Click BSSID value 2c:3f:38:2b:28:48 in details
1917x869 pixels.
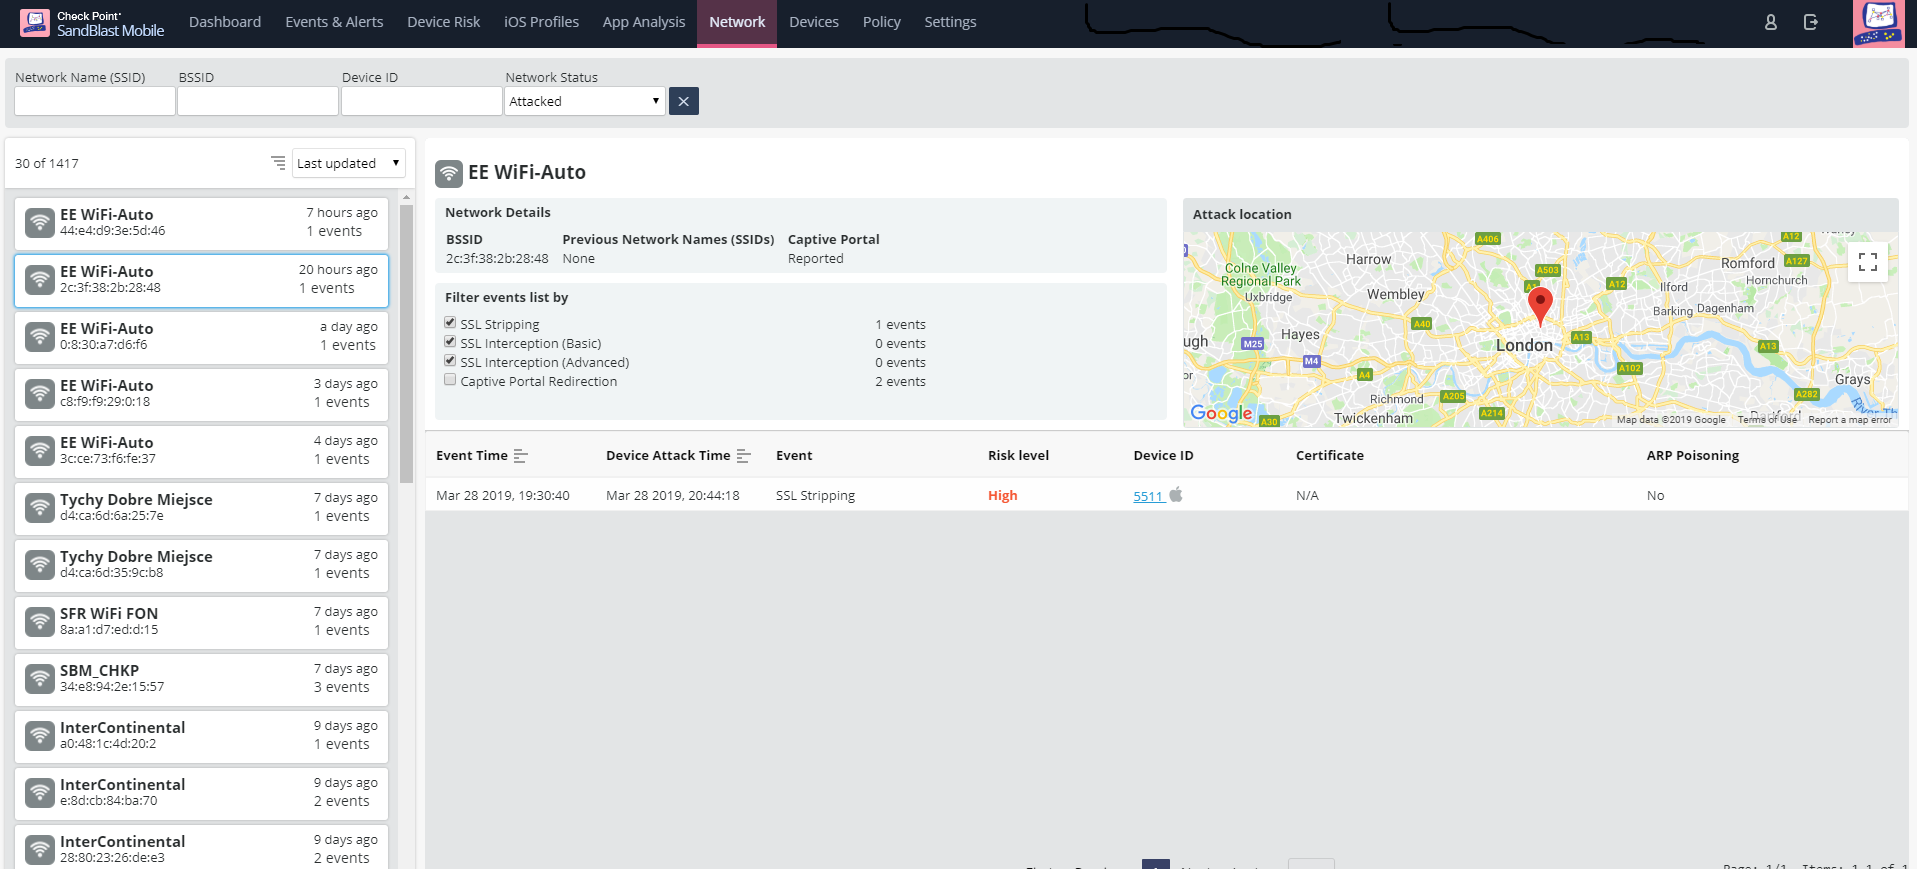pos(497,259)
